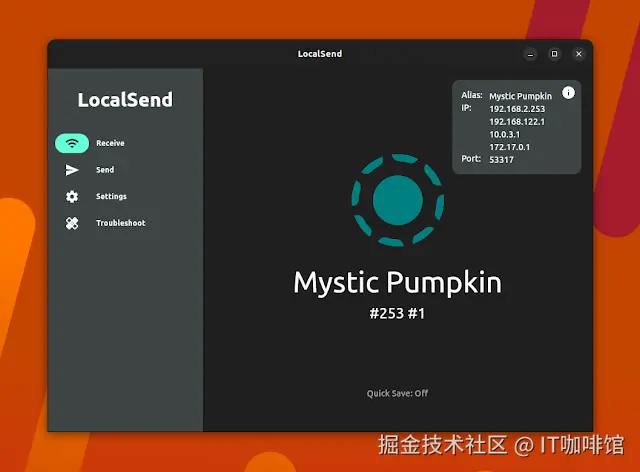Toggle the Quick Save: Off button

pyautogui.click(x=397, y=393)
